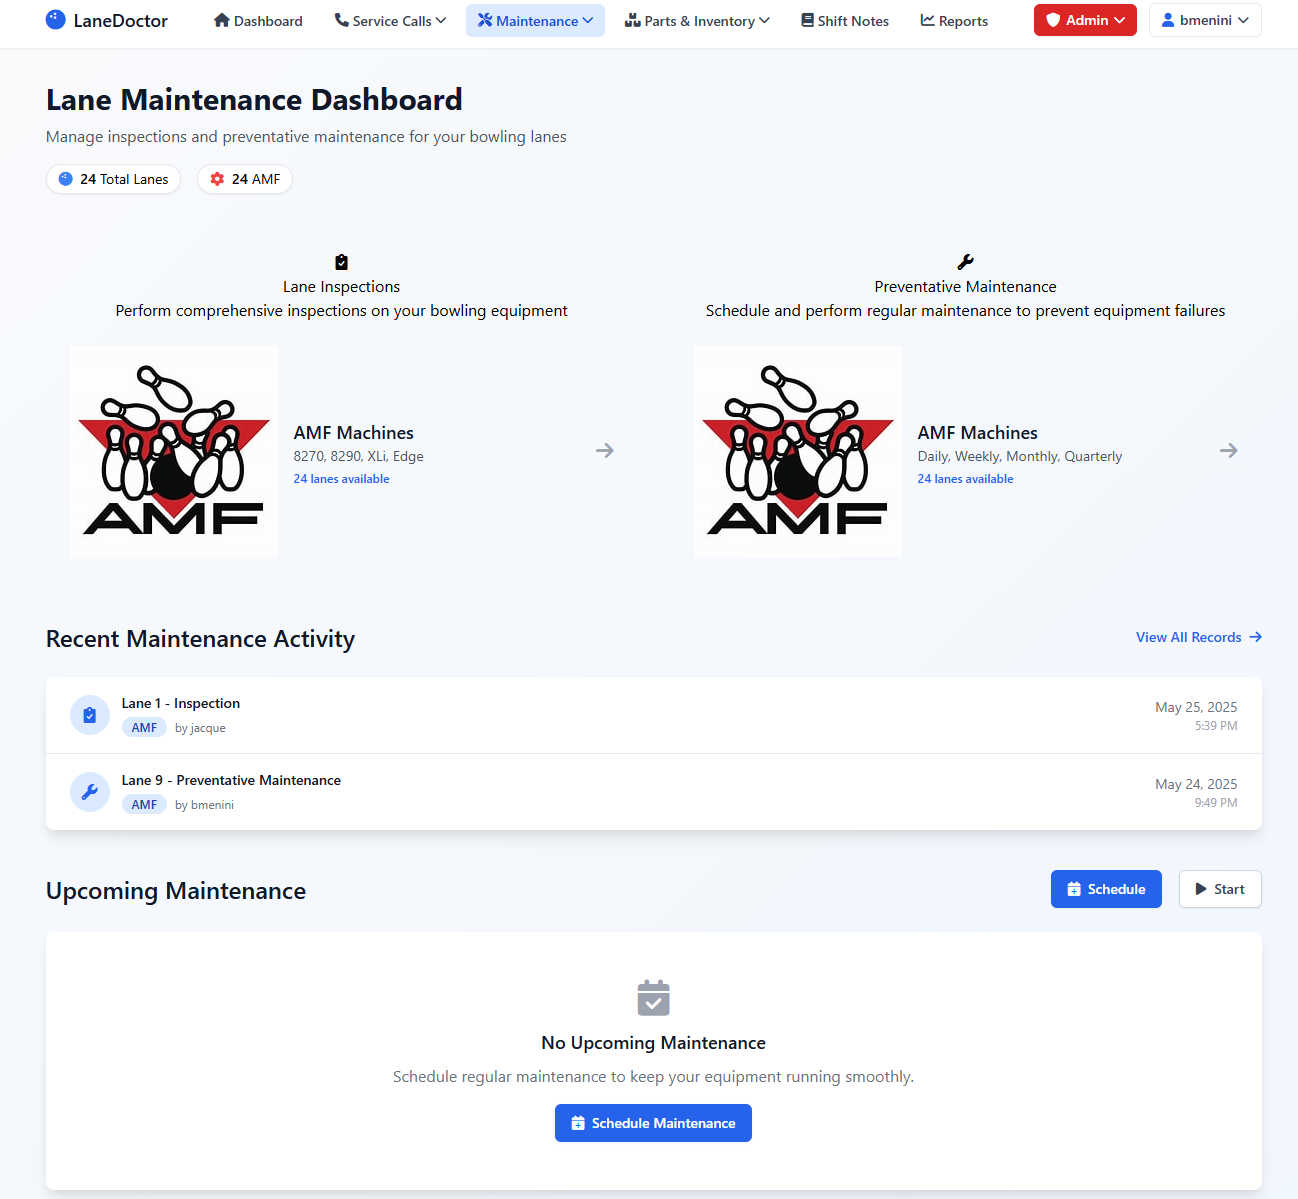Open the Lane 9 - Preventative Maintenance record

(654, 792)
